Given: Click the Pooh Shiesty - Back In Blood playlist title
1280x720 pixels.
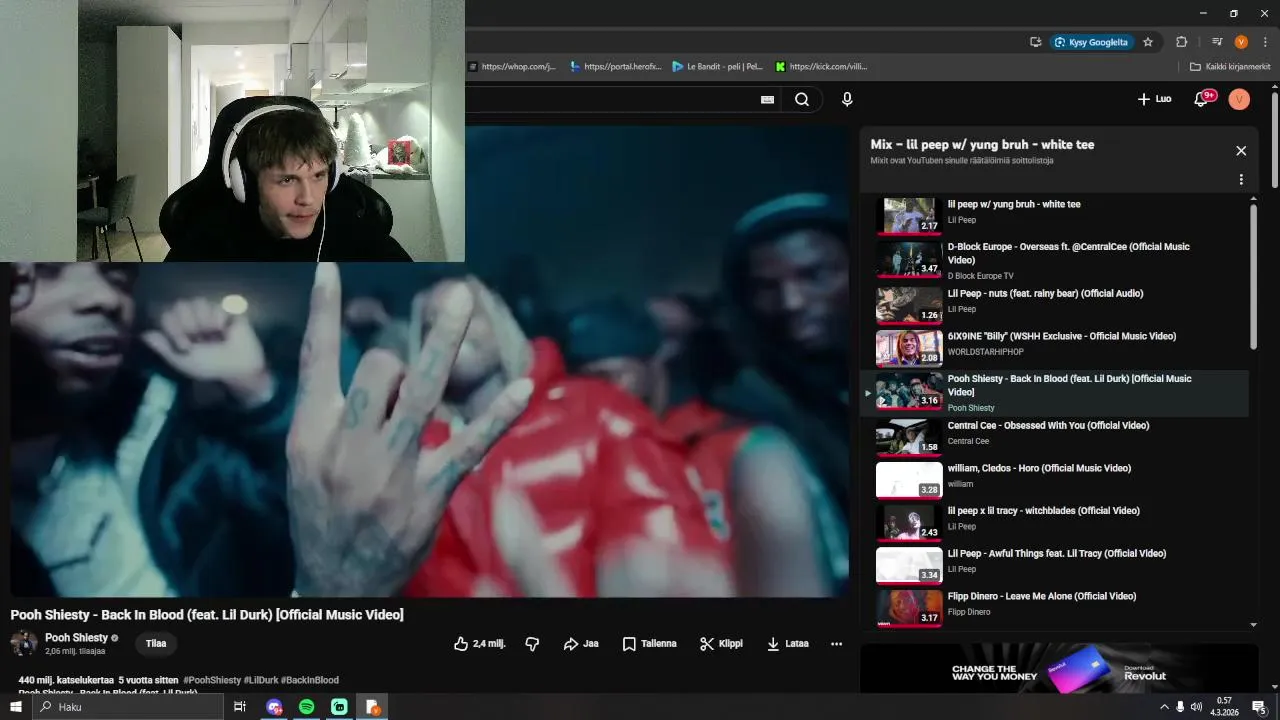Looking at the screenshot, I should point(1069,385).
